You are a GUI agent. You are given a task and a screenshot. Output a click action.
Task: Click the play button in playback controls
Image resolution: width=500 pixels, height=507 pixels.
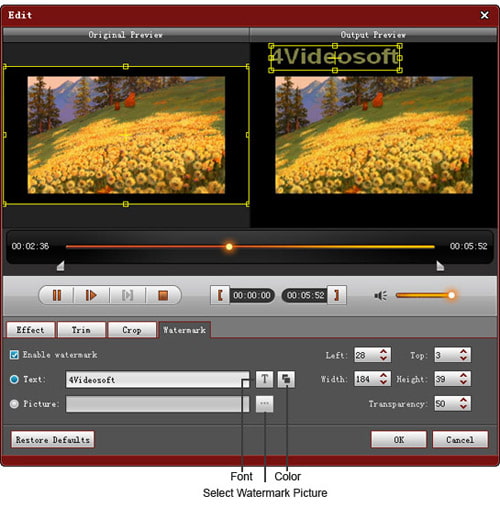point(91,295)
